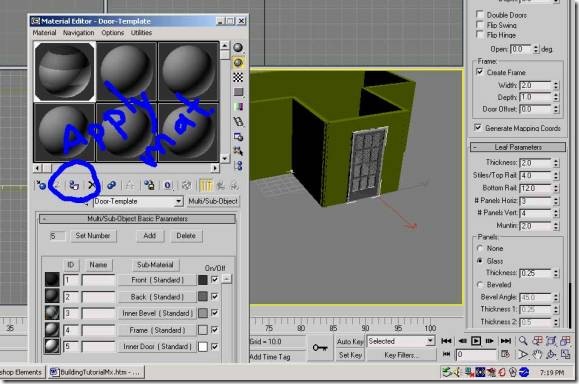Open the Time Configuration icon

tap(505, 354)
